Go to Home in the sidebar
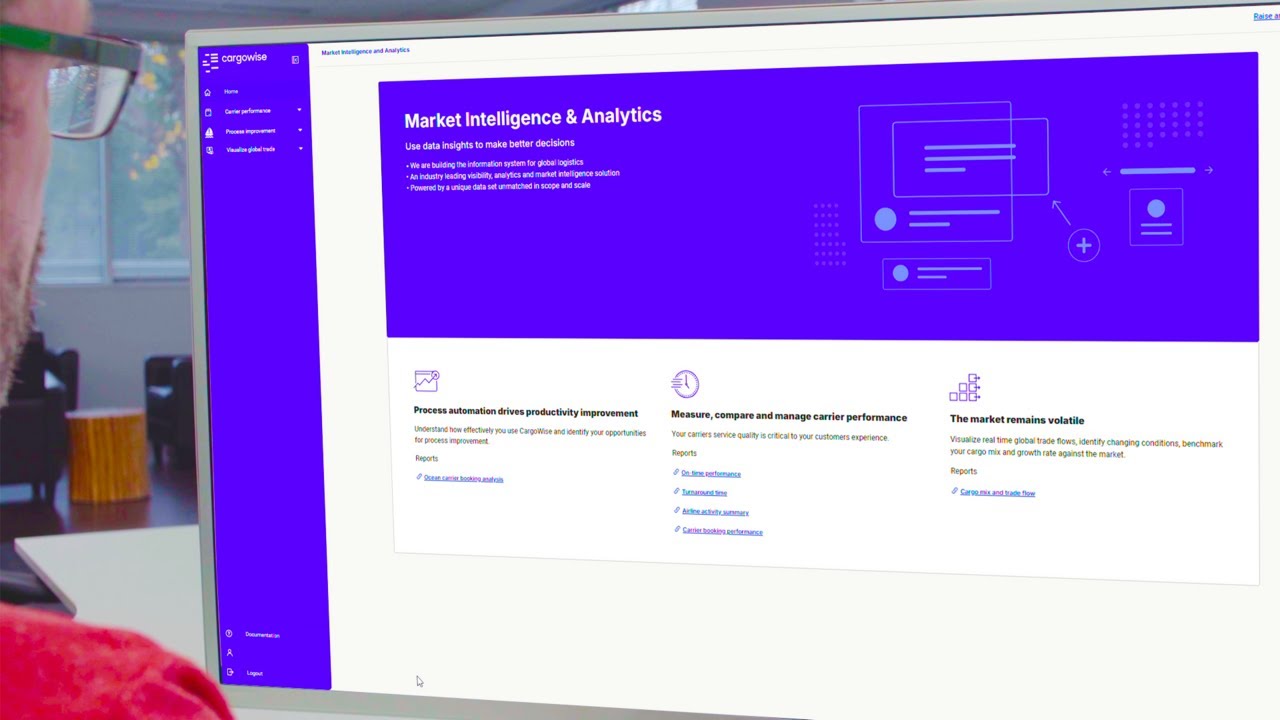1280x720 pixels. 231,92
